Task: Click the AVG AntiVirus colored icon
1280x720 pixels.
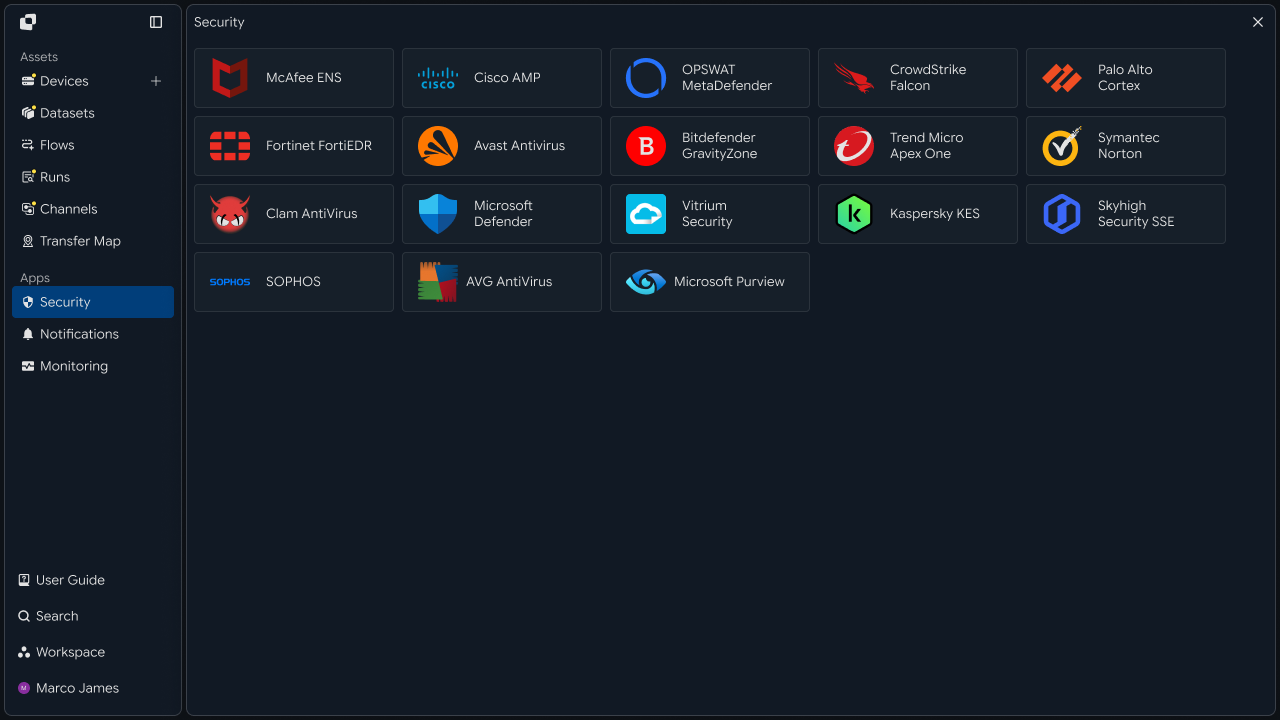Action: pyautogui.click(x=438, y=282)
